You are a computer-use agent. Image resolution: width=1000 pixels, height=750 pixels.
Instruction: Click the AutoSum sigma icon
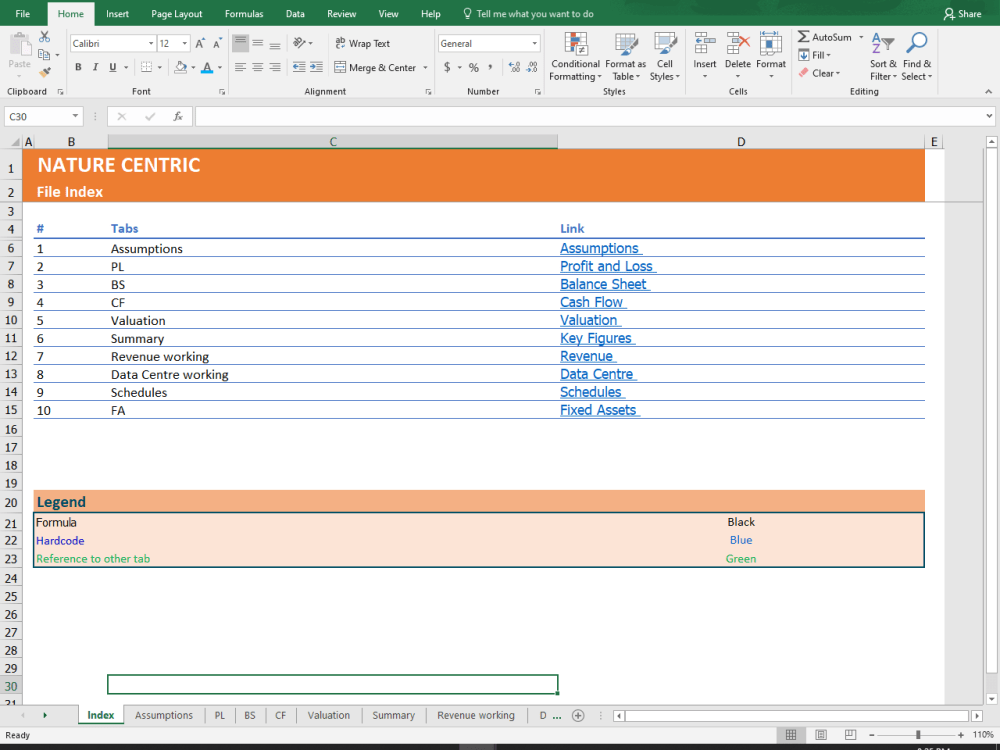pyautogui.click(x=804, y=37)
